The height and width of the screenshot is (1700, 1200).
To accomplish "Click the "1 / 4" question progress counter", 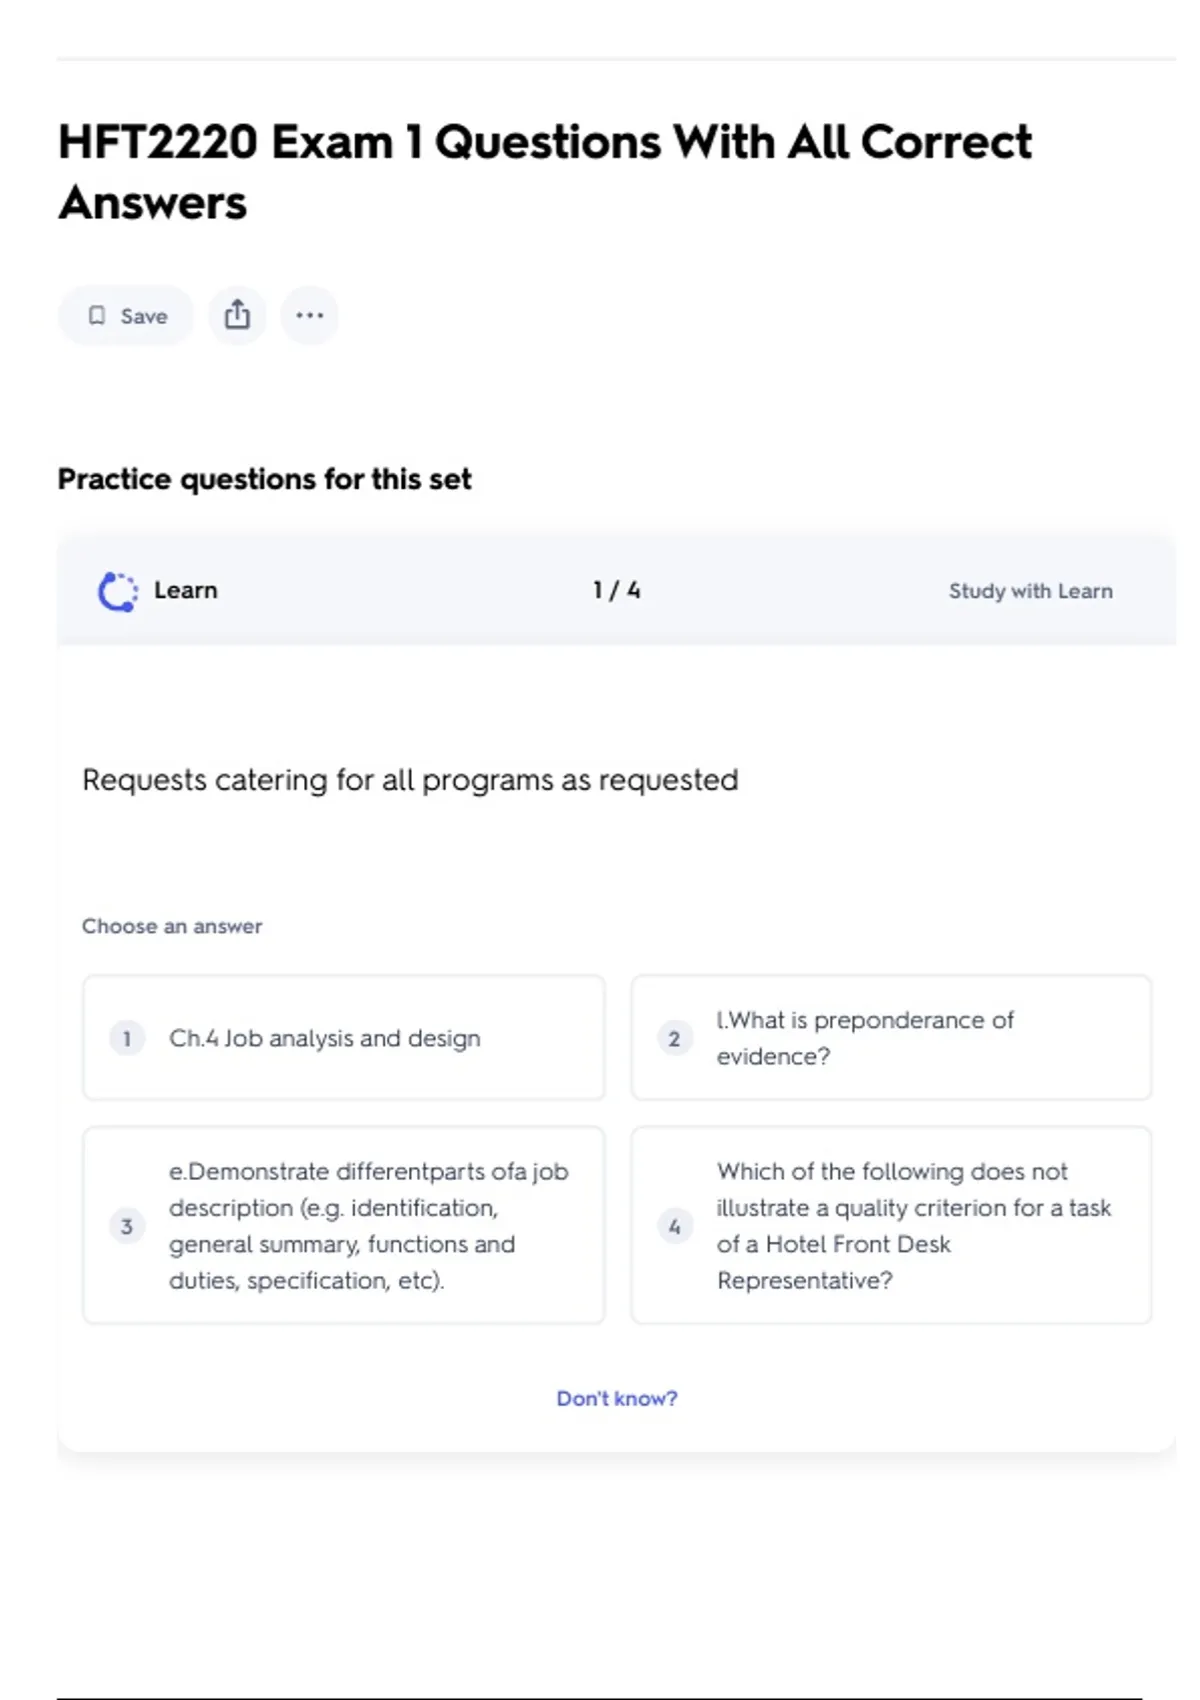I will coord(616,590).
